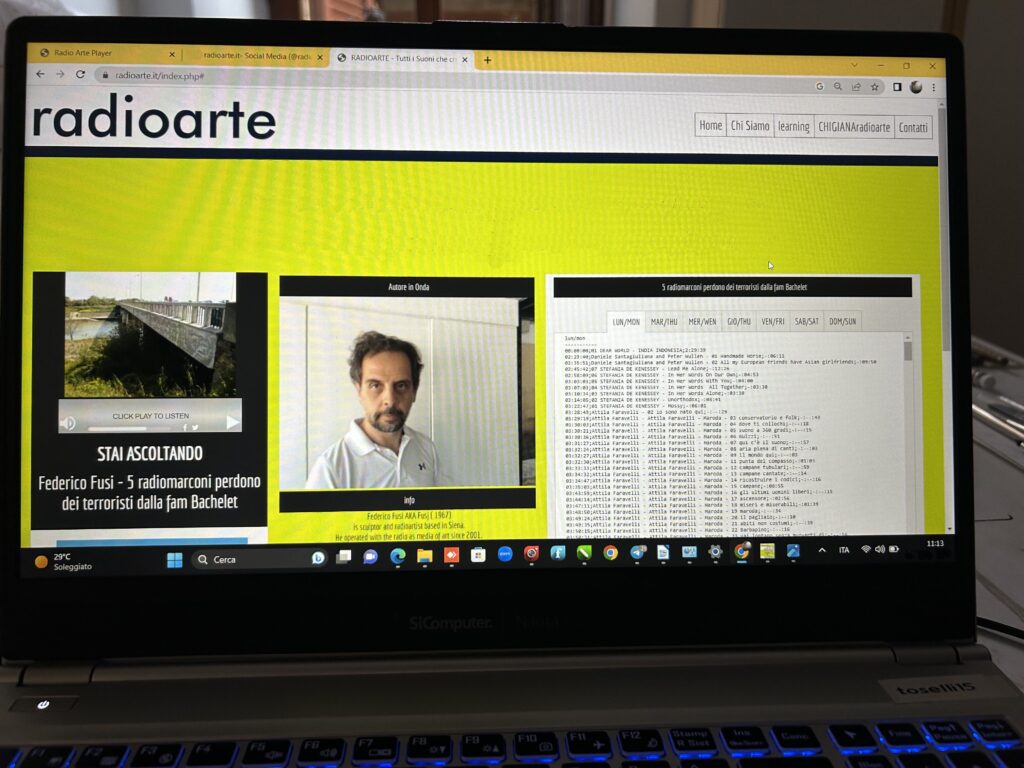
Task: Open the battery status tray icon
Action: 894,549
